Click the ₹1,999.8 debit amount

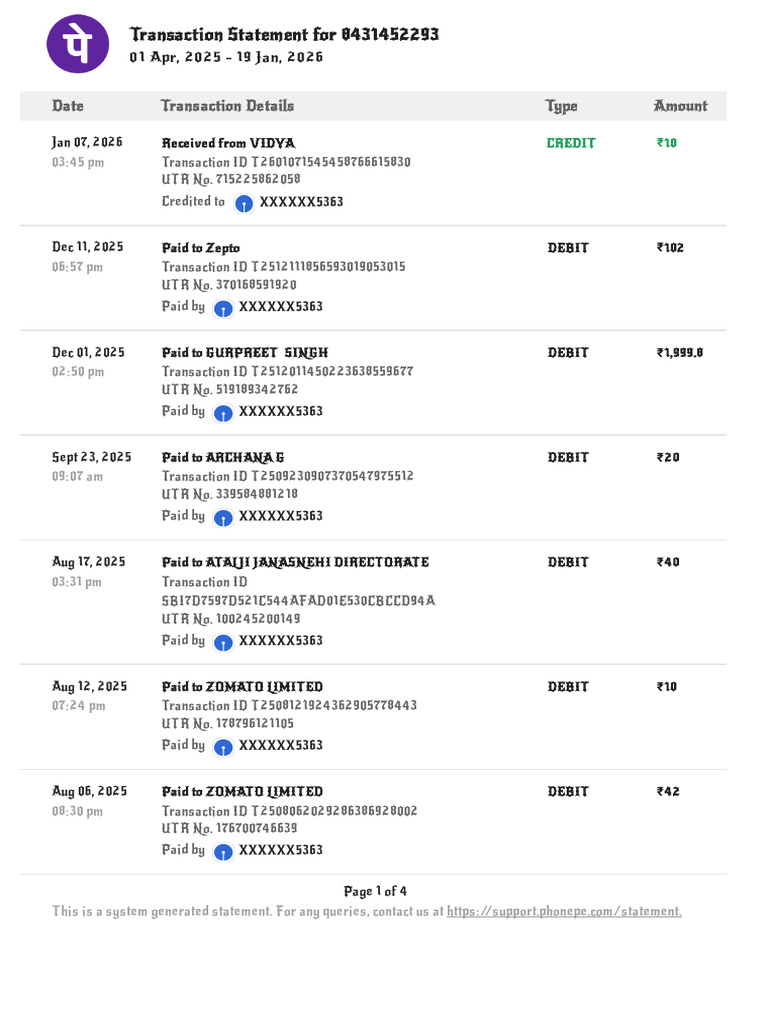(x=680, y=353)
